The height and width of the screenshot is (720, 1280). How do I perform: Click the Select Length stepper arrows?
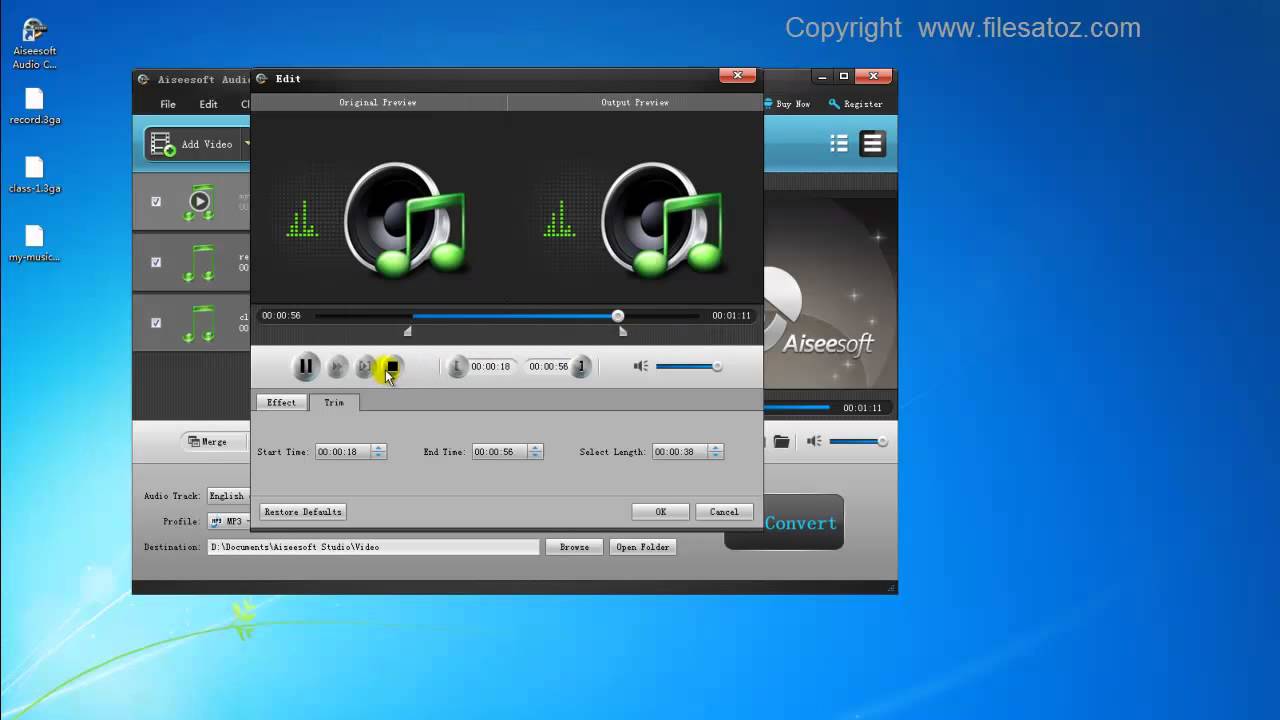coord(715,452)
